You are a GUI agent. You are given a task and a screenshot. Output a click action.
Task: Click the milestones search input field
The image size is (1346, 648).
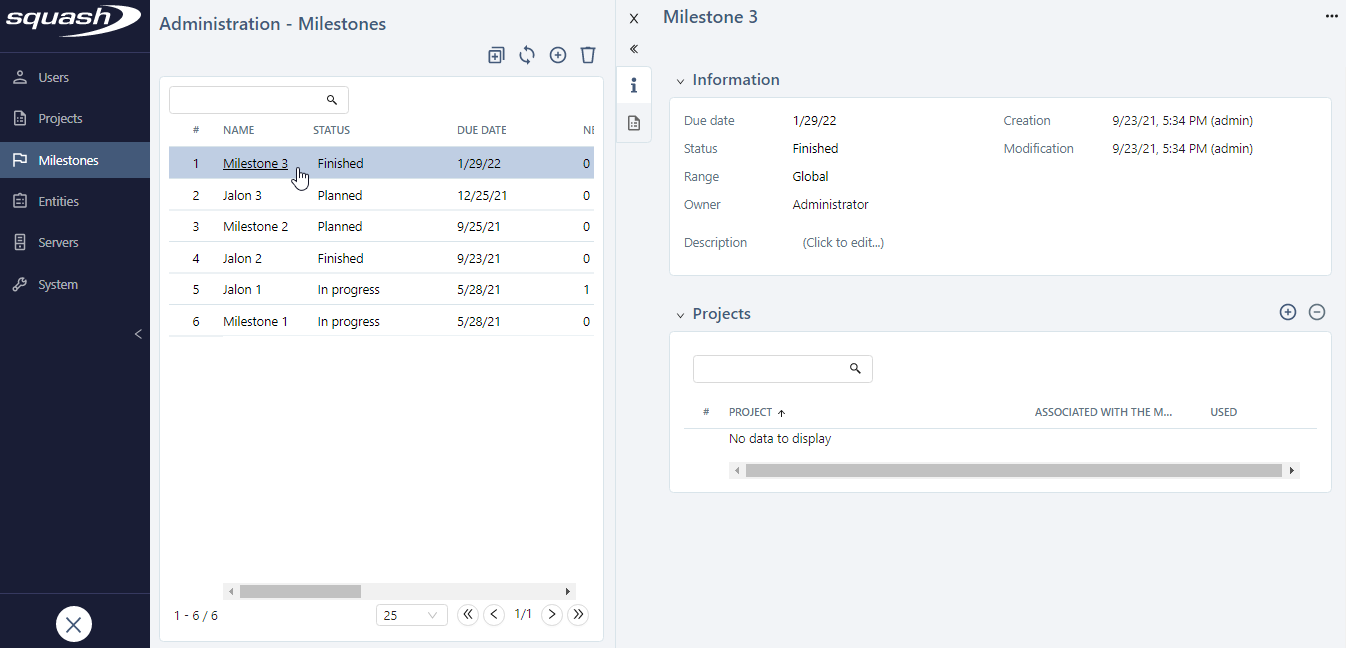(248, 100)
